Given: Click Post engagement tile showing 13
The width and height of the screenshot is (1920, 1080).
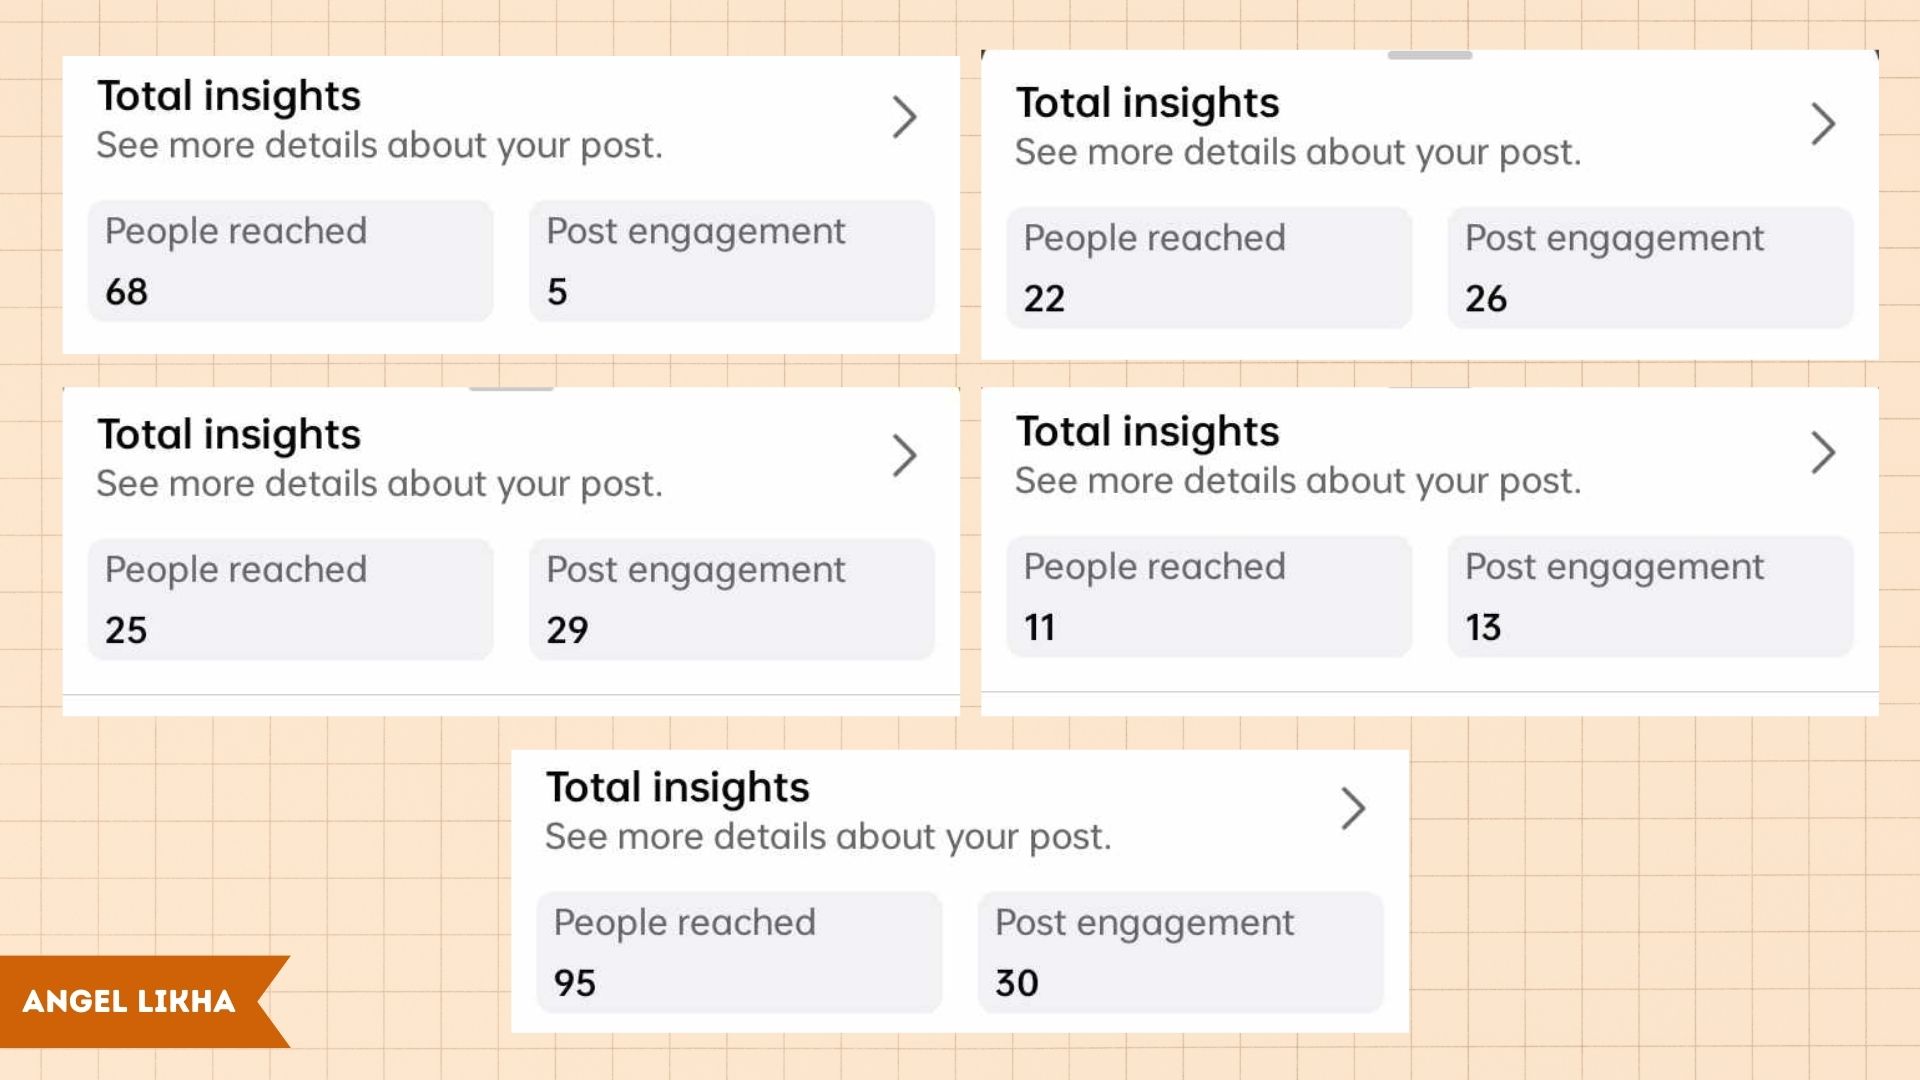Looking at the screenshot, I should click(x=1650, y=596).
